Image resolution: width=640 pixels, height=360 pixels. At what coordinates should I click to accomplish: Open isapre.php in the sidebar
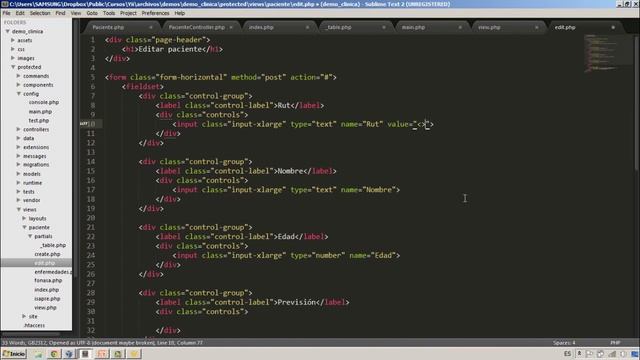47,299
